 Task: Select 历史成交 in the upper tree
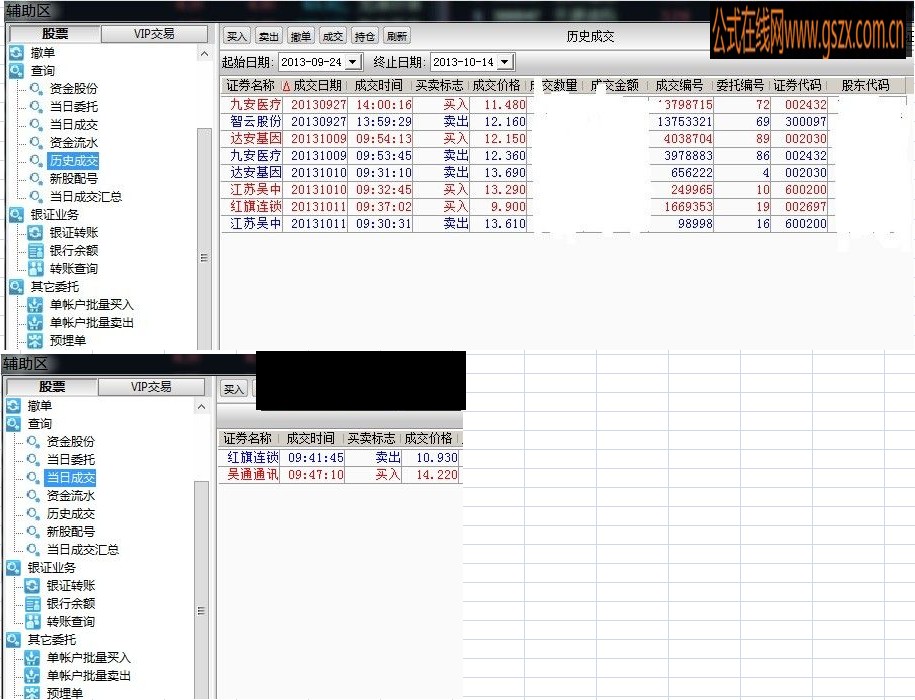click(x=74, y=160)
